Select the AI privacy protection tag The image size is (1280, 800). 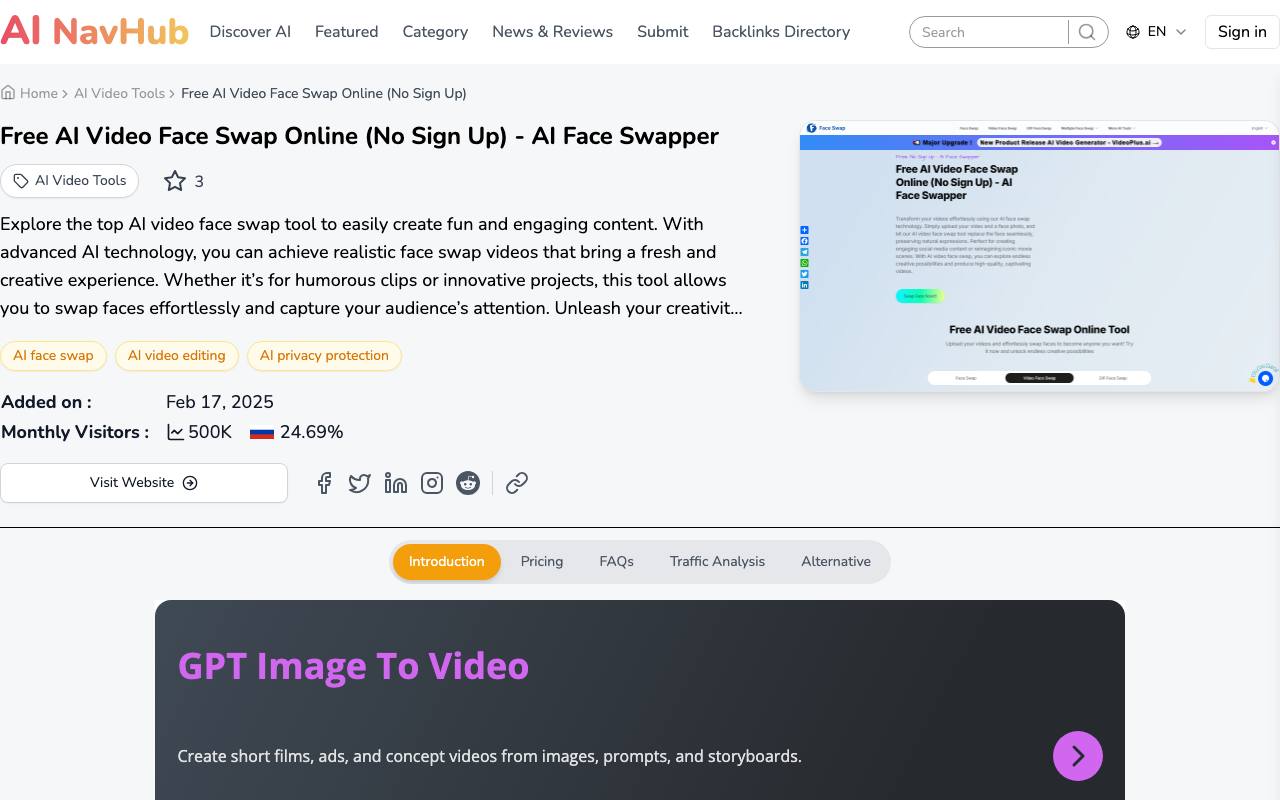click(x=324, y=356)
